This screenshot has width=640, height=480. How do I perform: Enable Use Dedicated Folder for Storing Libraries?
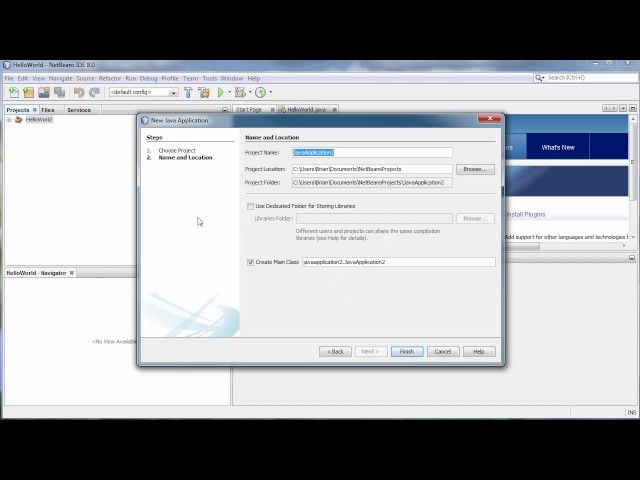tap(250, 206)
